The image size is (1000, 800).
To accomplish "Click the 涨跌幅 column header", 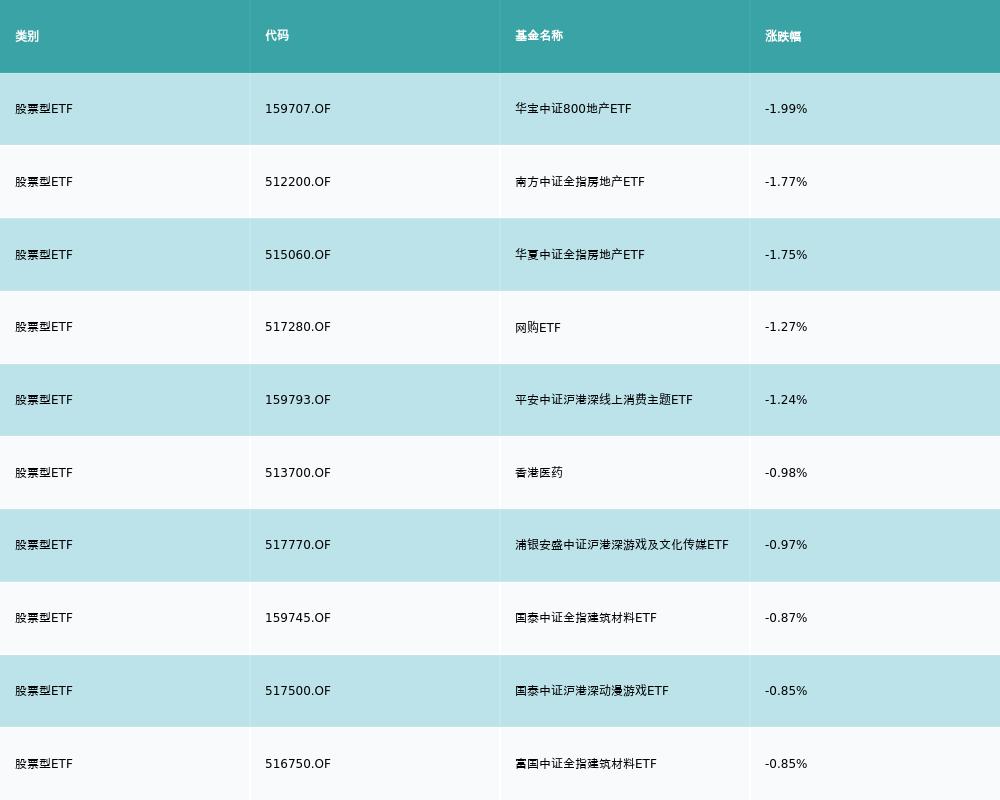I will [783, 36].
